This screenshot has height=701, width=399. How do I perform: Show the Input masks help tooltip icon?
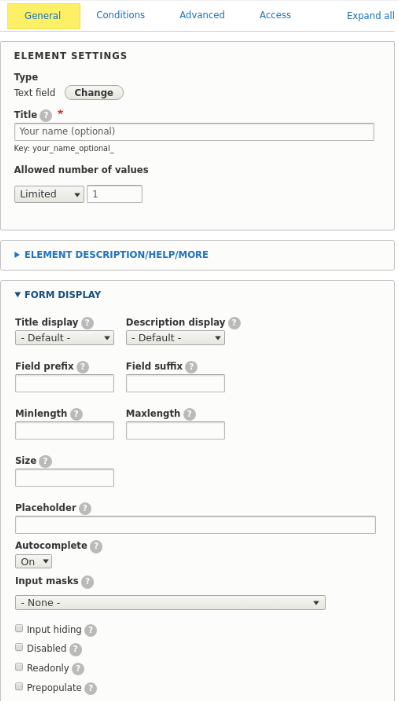click(87, 582)
